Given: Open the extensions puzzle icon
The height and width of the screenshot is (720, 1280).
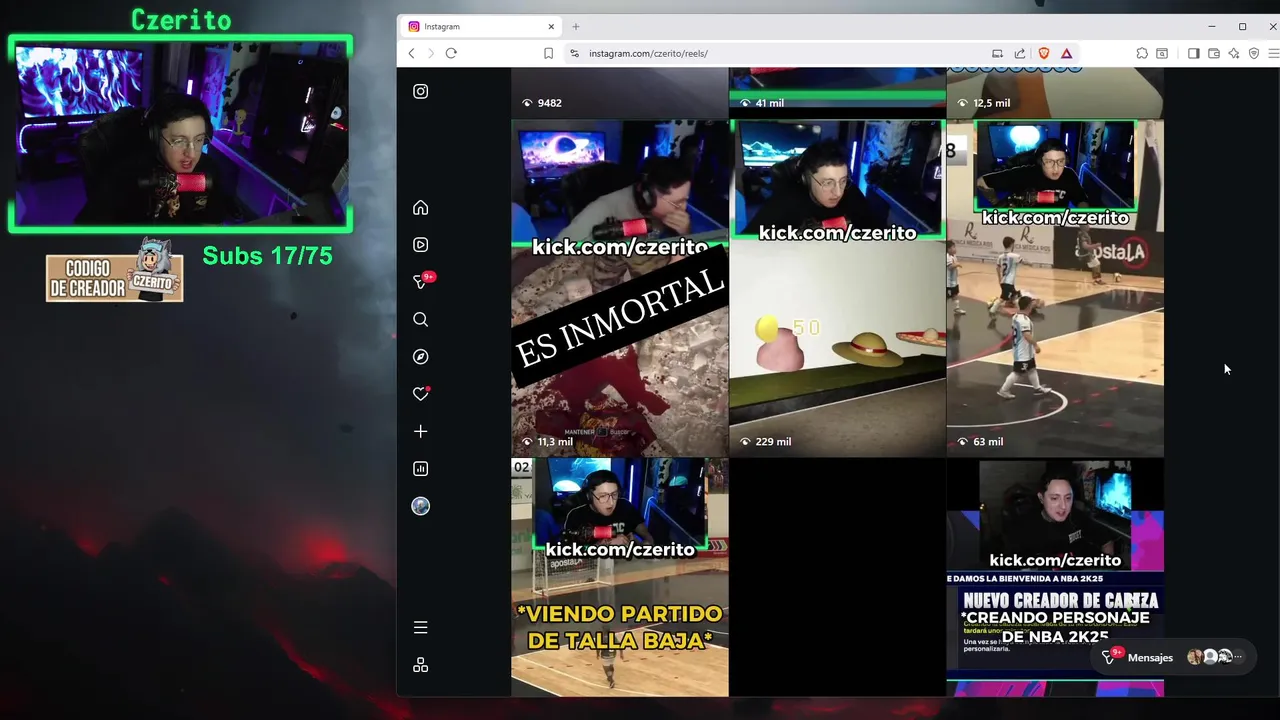Looking at the screenshot, I should click(1142, 53).
